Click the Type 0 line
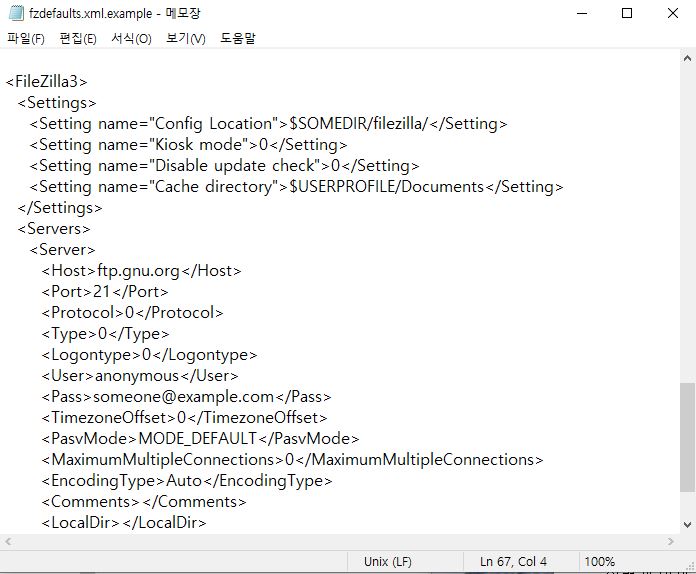Image resolution: width=696 pixels, height=574 pixels. coord(105,333)
